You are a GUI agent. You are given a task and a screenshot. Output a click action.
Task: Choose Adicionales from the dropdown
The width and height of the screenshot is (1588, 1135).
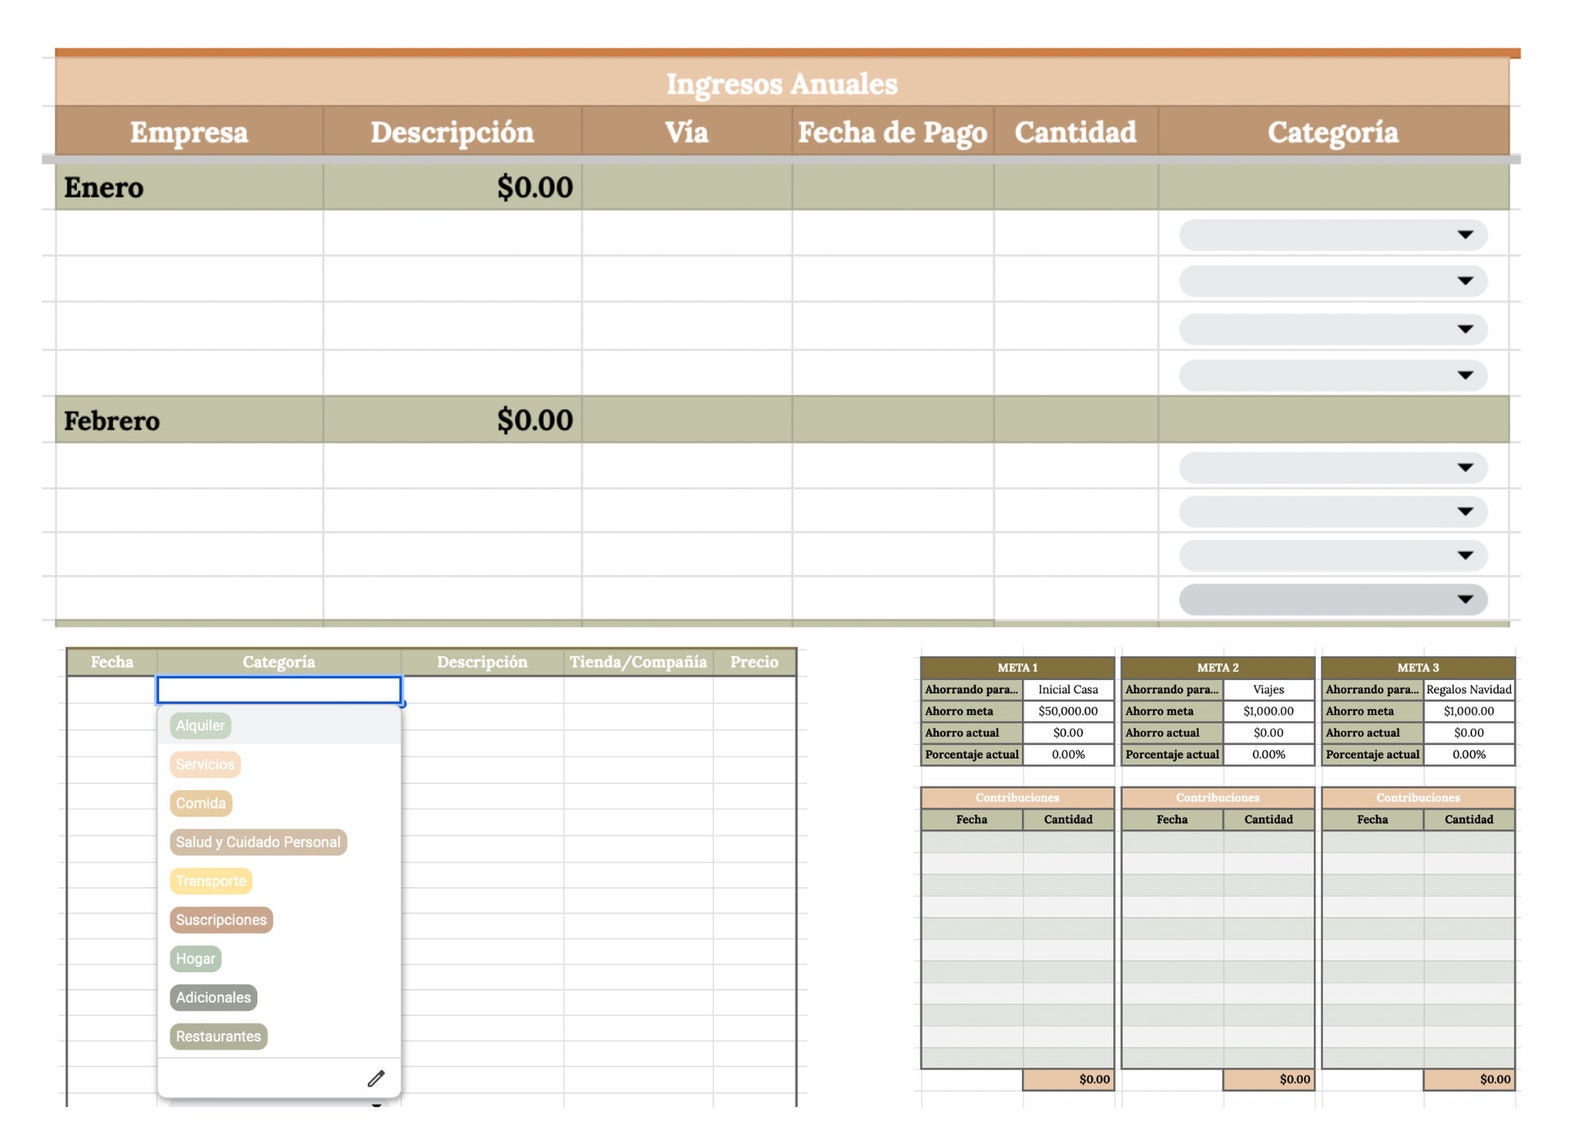(x=213, y=998)
